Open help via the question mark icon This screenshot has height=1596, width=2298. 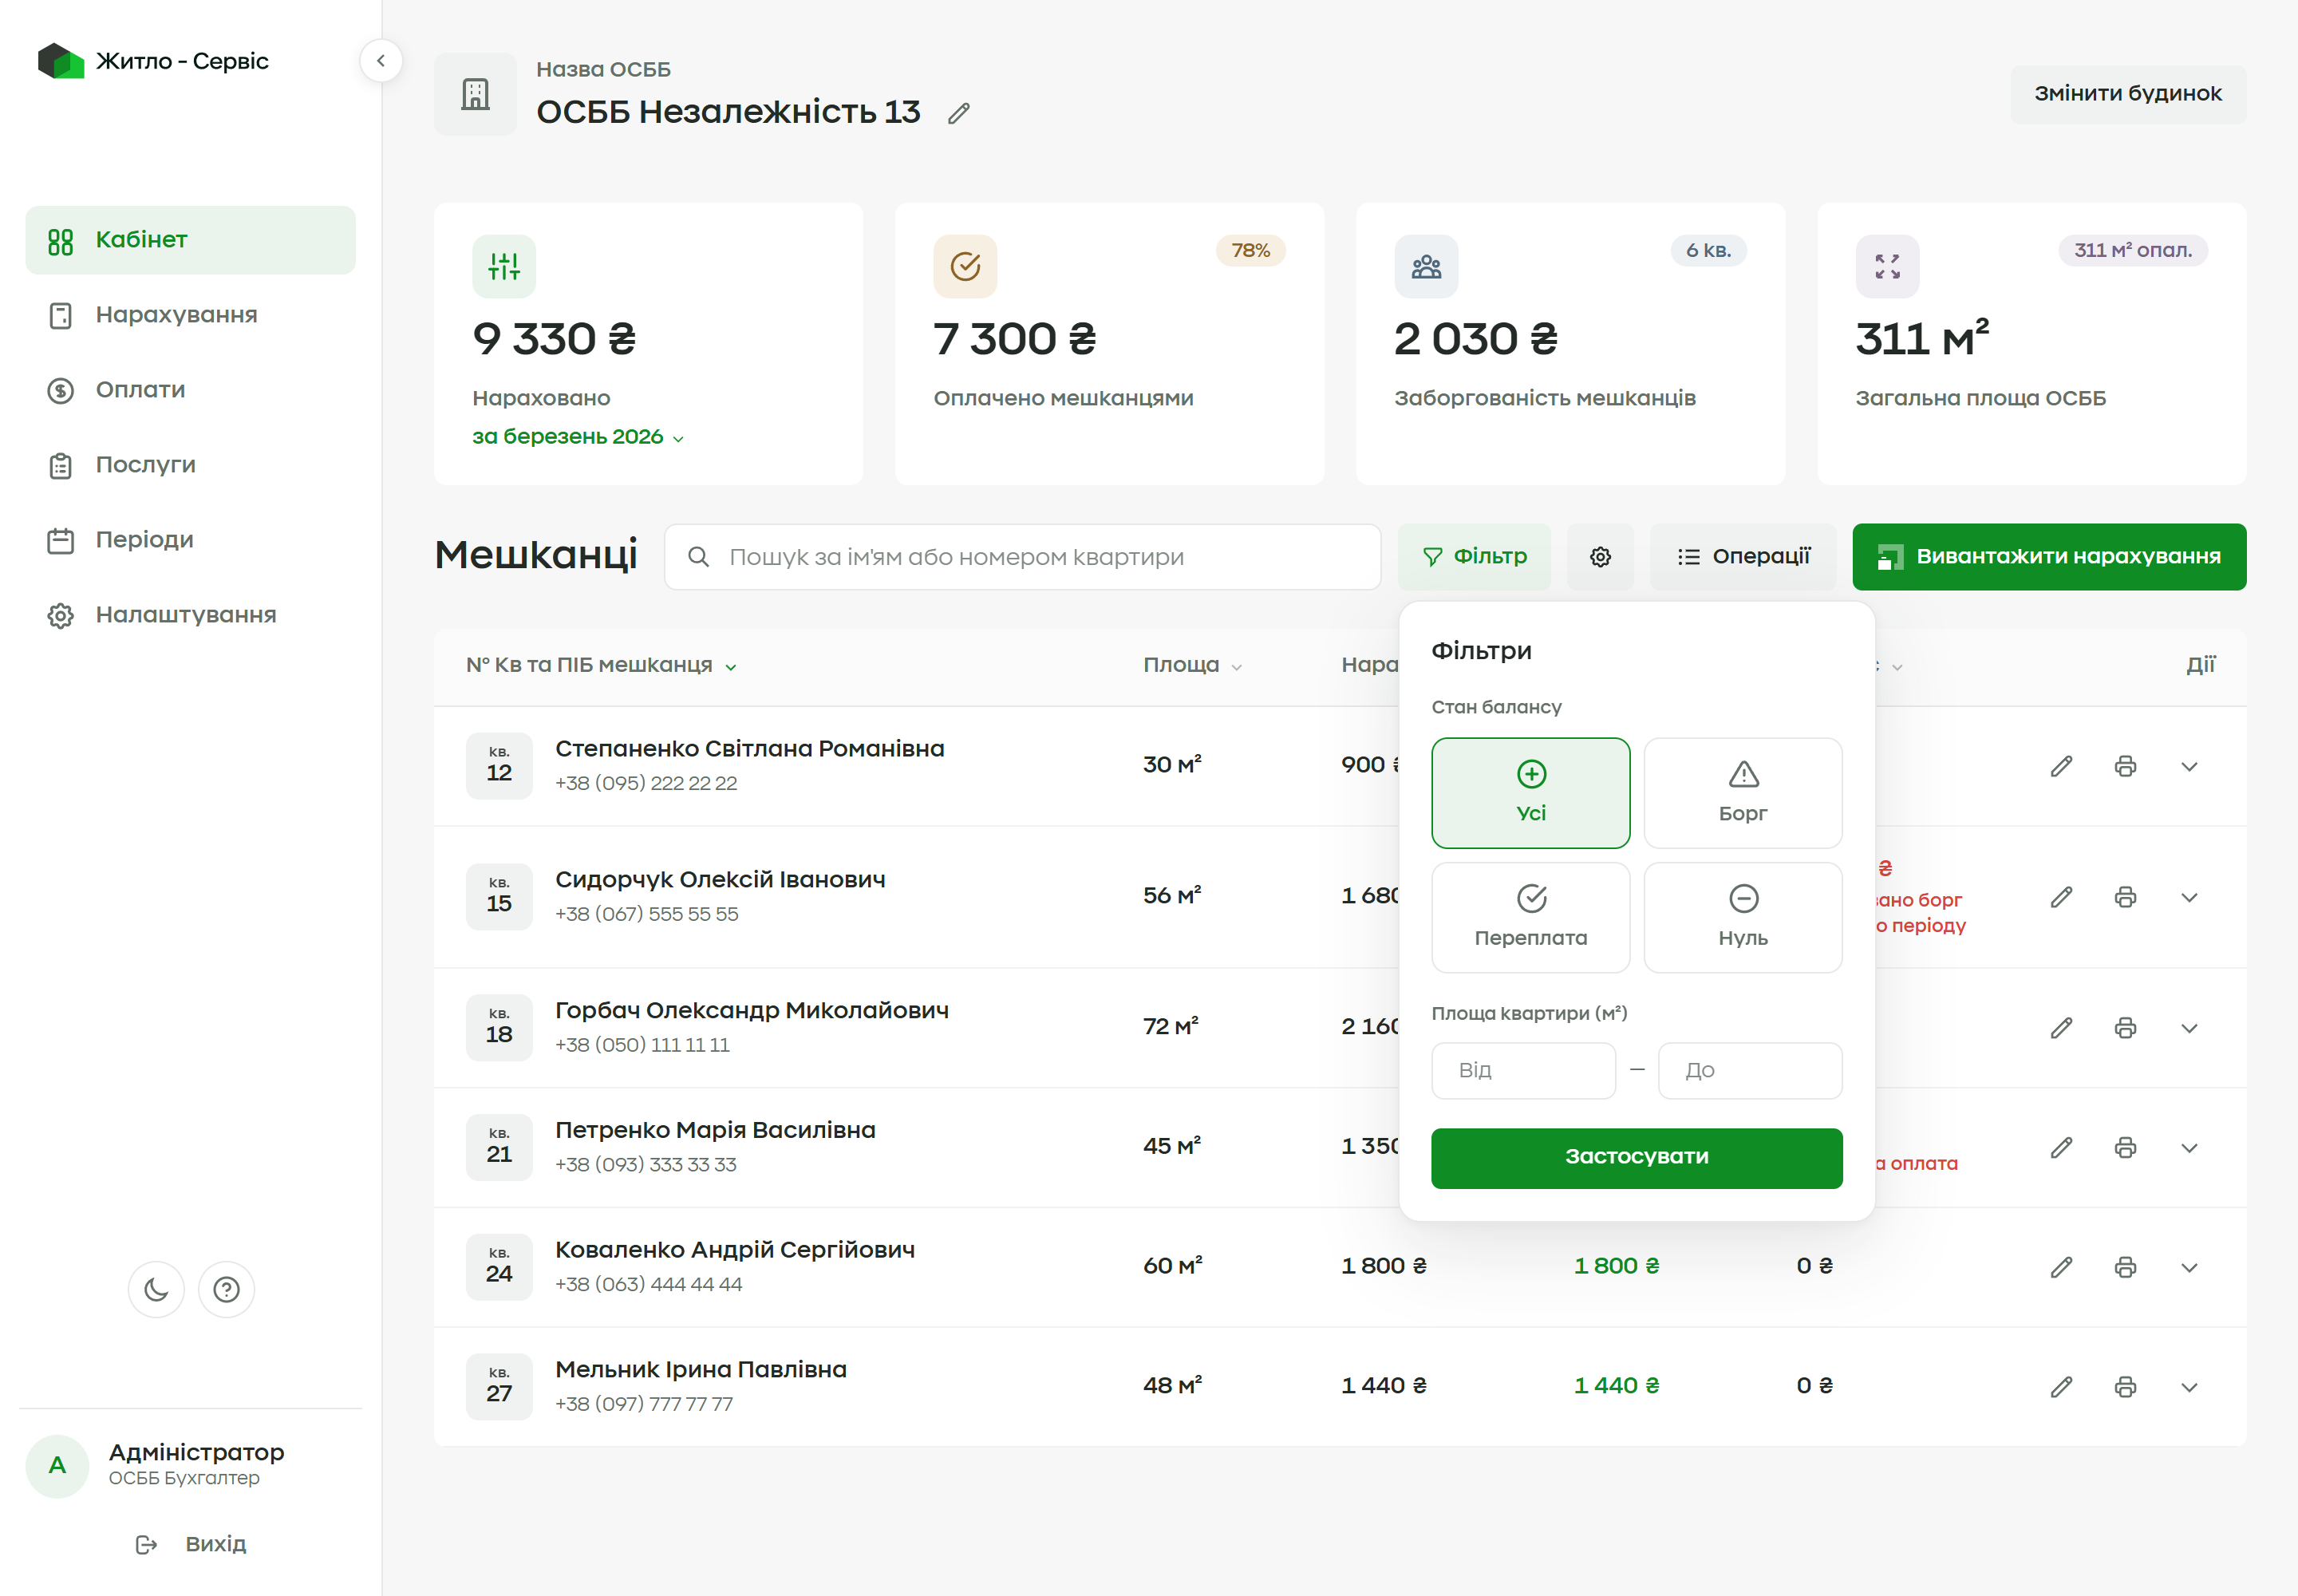pyautogui.click(x=227, y=1290)
